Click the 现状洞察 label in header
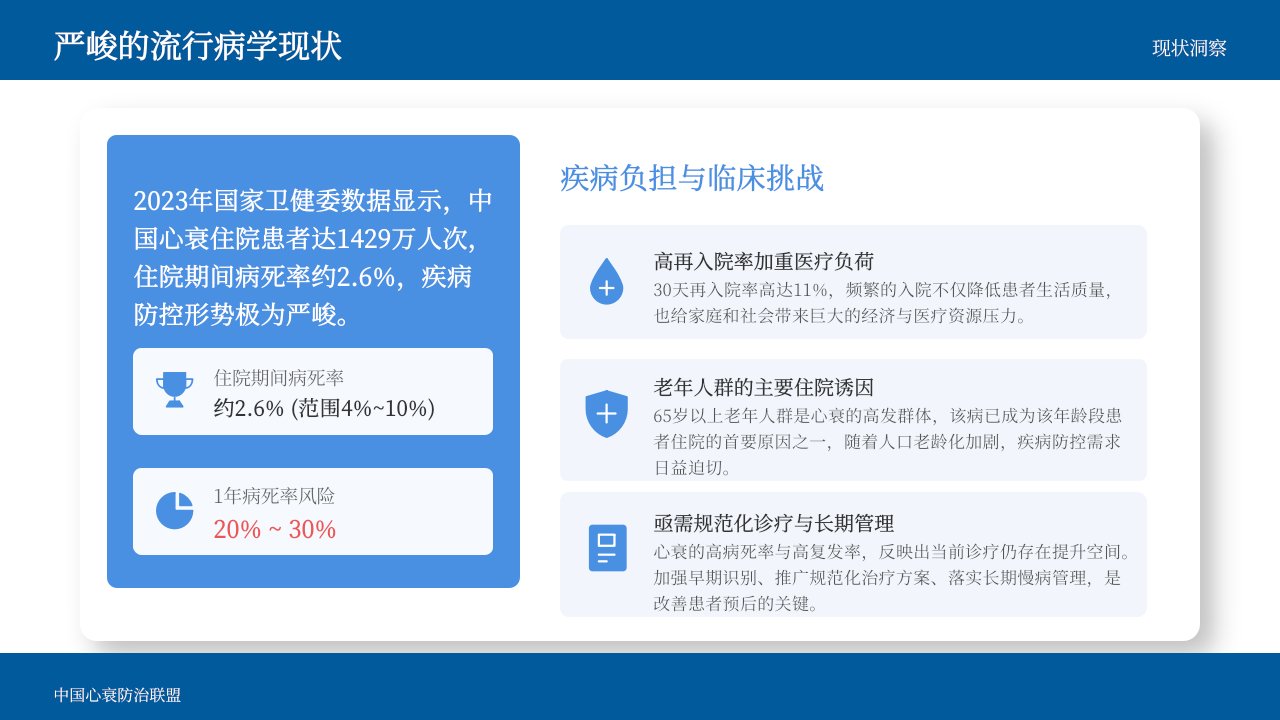The height and width of the screenshot is (720, 1280). (1189, 48)
